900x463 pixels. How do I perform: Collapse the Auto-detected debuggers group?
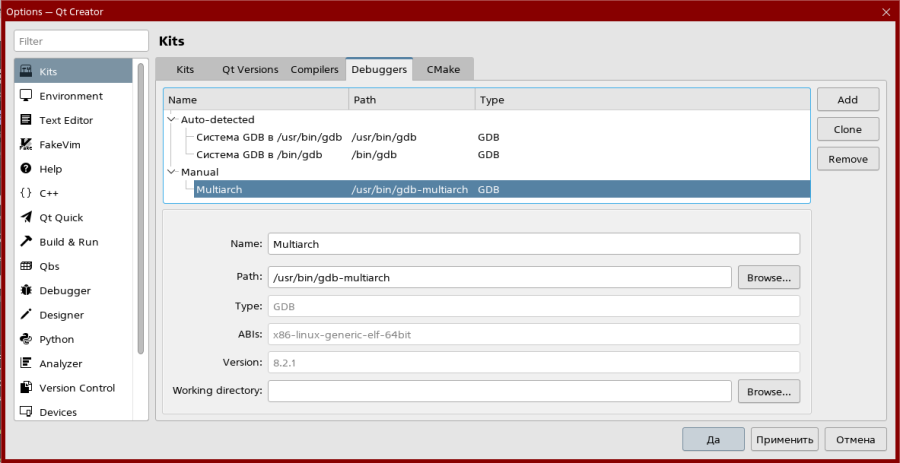pos(171,120)
